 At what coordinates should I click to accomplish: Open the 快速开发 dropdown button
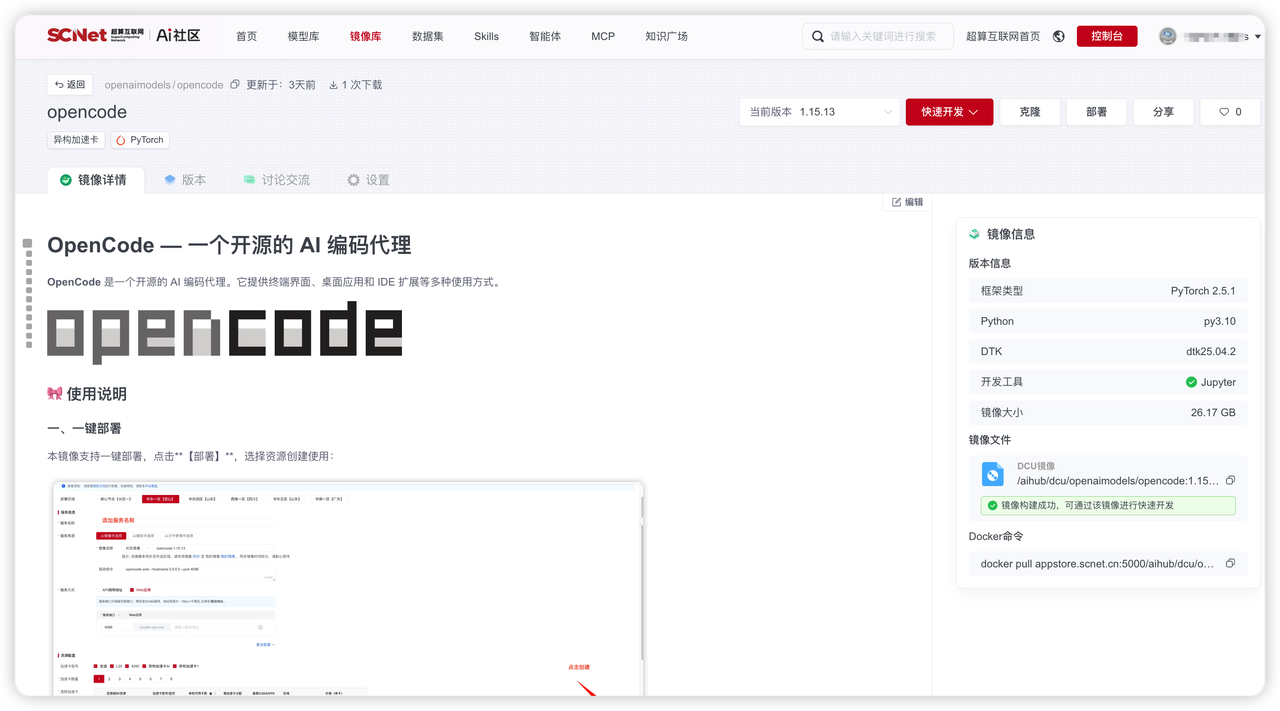point(949,112)
